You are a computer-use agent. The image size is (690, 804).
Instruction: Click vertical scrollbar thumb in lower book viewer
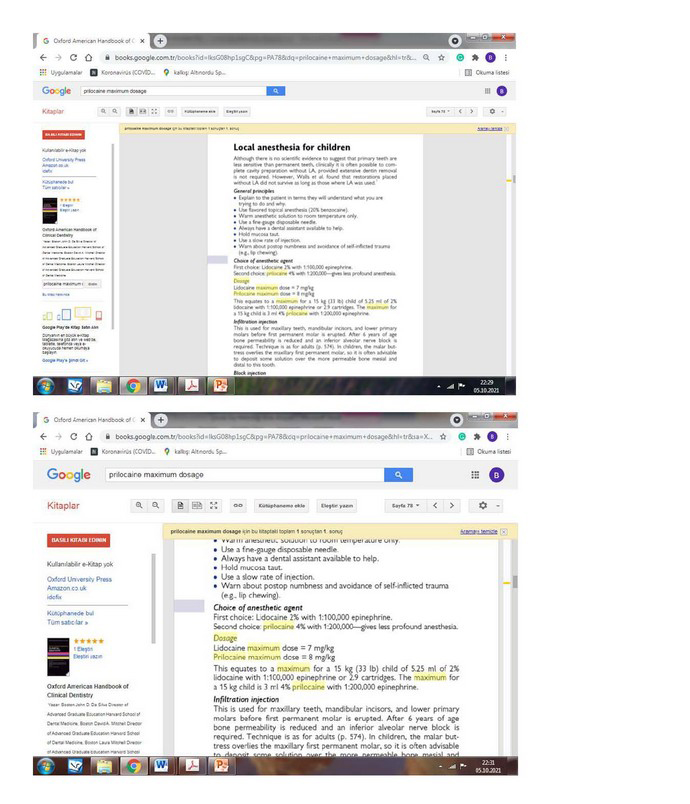pyautogui.click(x=515, y=581)
